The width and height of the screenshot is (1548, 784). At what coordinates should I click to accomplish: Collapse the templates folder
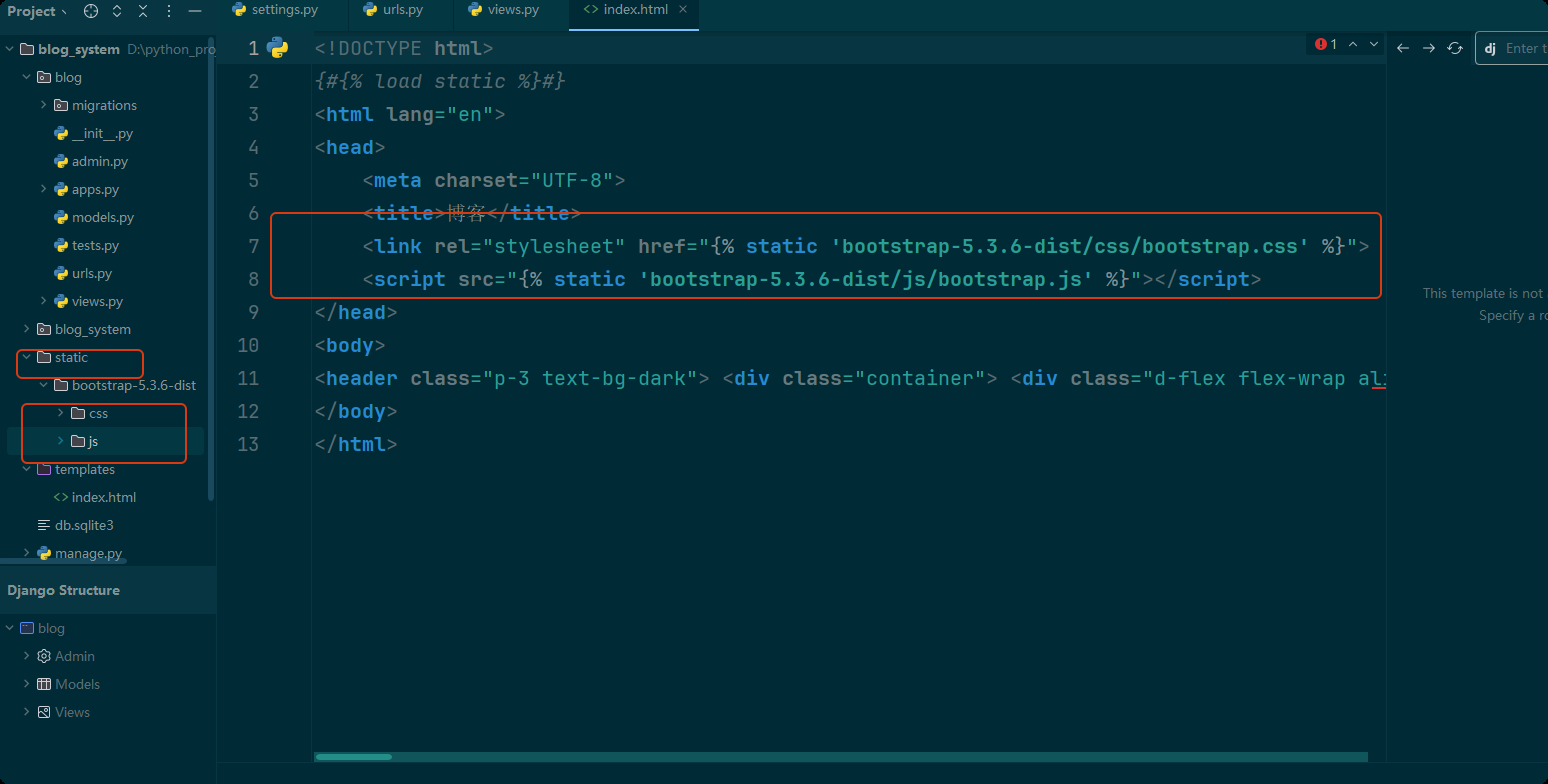(x=27, y=469)
